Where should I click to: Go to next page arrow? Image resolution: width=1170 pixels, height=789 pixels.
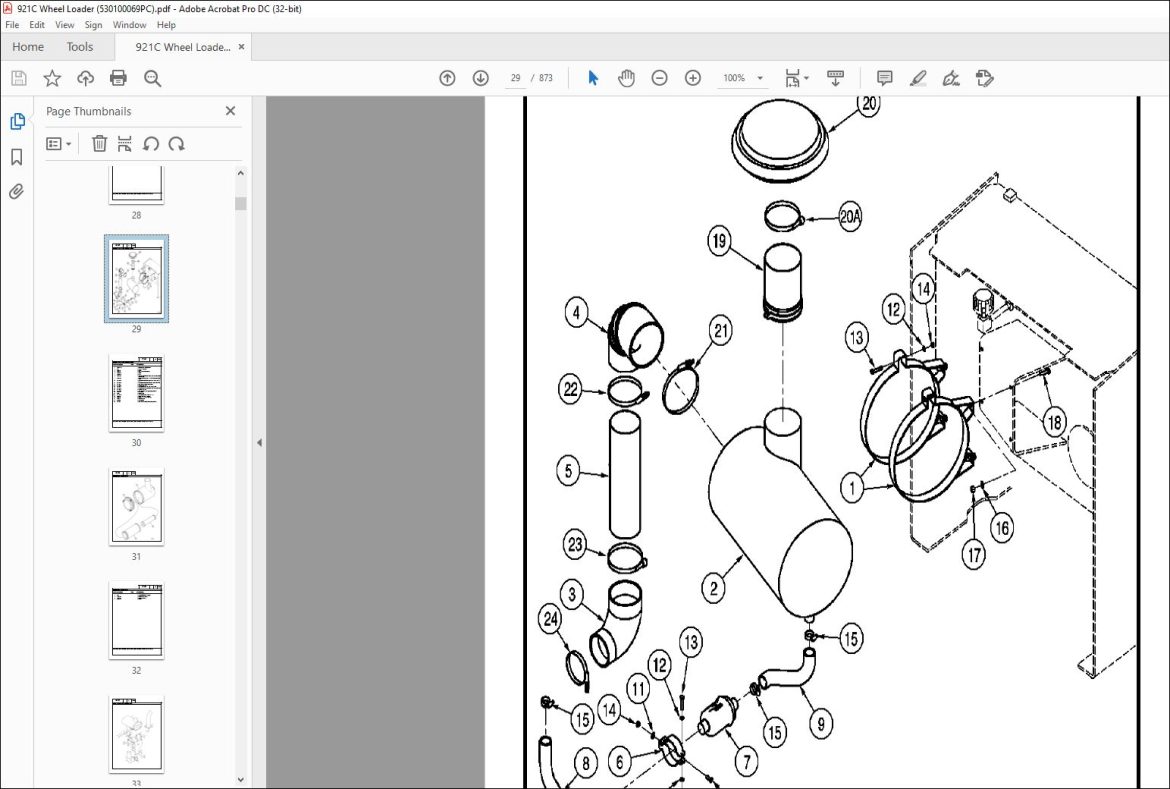[481, 78]
